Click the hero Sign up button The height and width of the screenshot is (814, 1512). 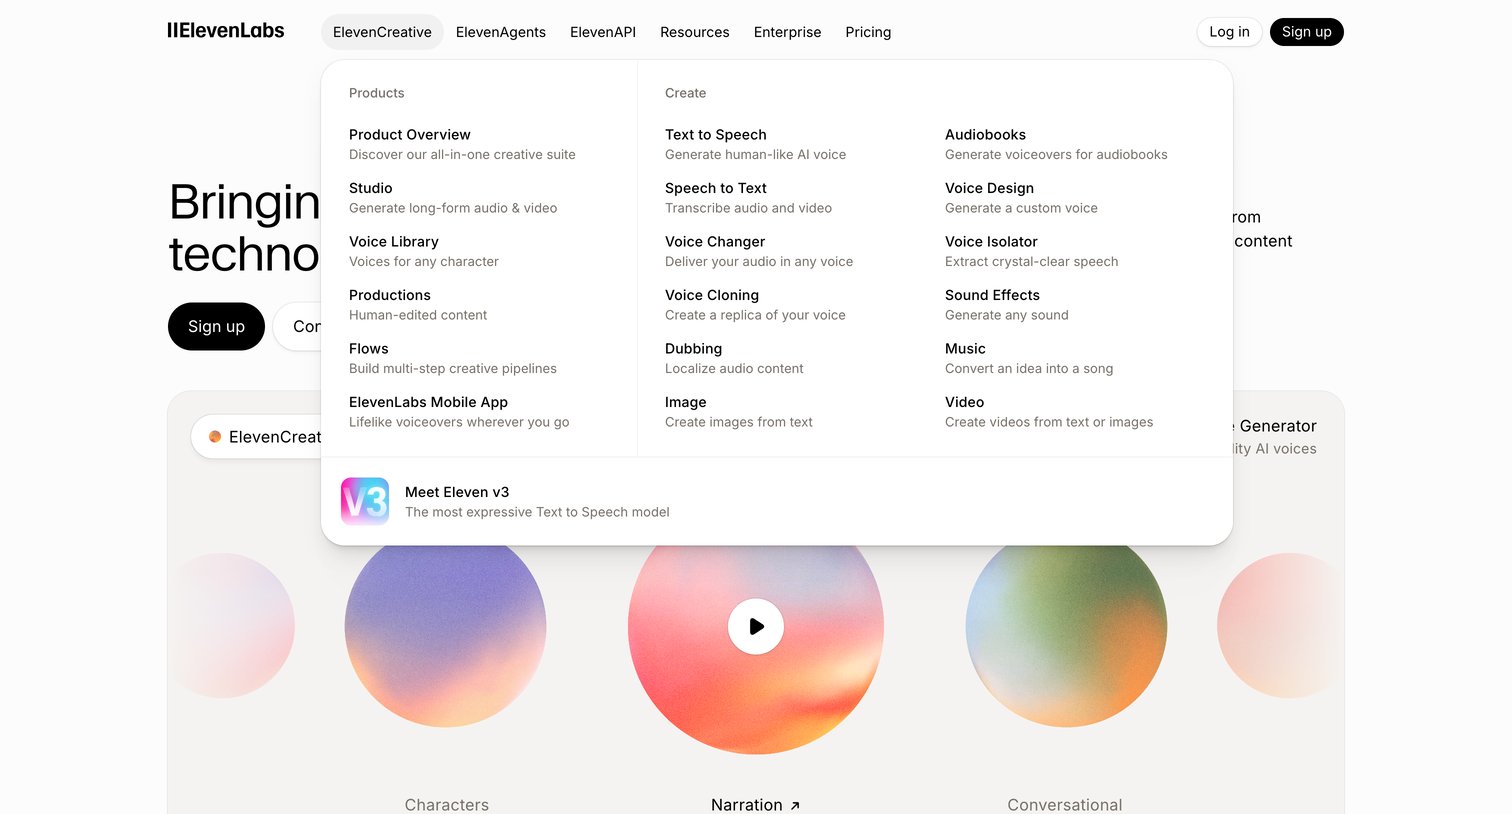pos(216,326)
